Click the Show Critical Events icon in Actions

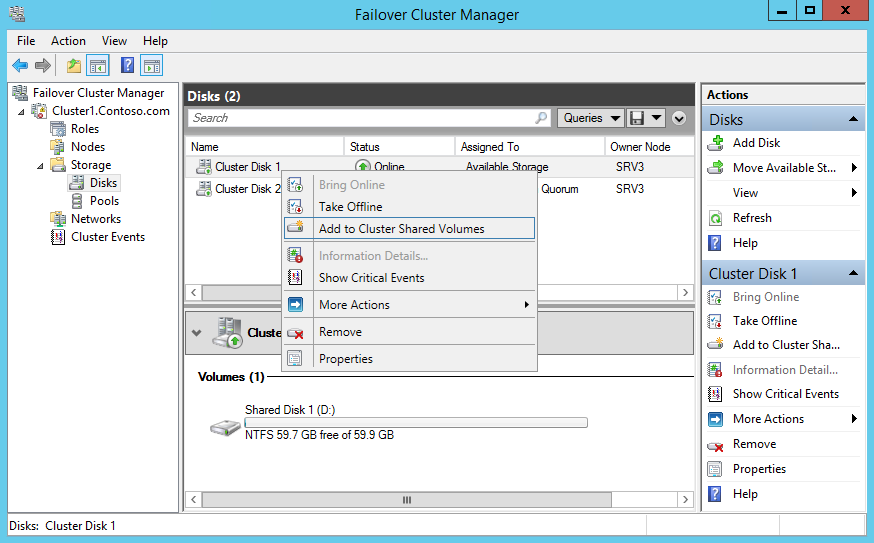click(715, 394)
